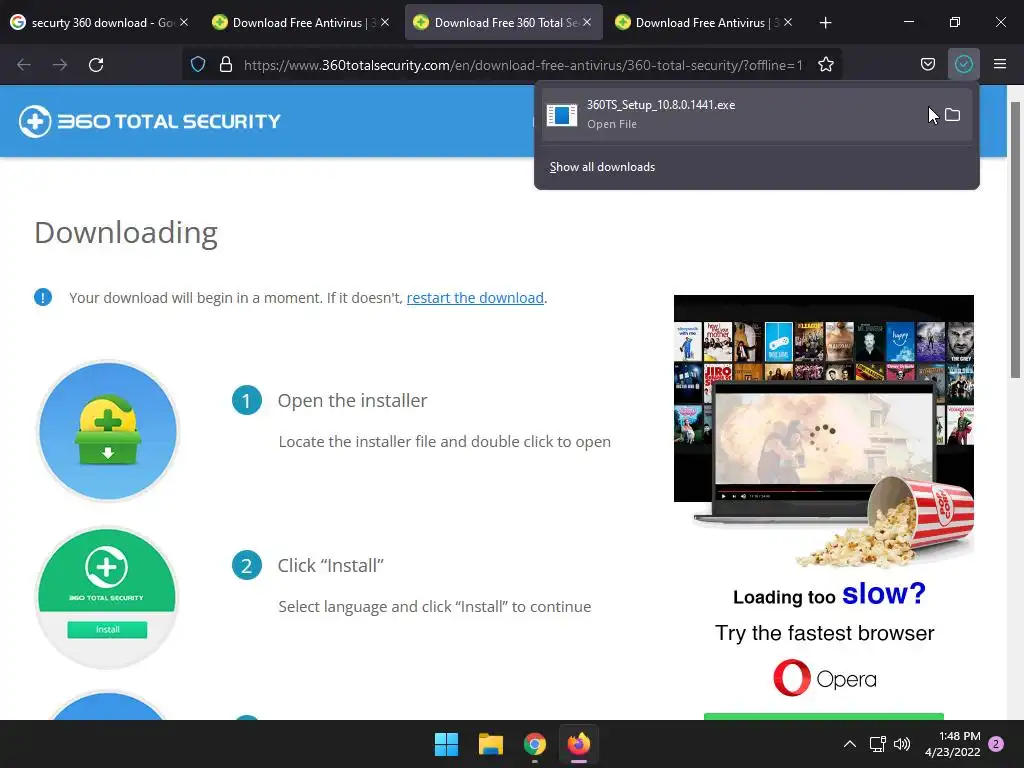Click the Opera movie advertisement image
This screenshot has width=1024, height=768.
[x=824, y=431]
